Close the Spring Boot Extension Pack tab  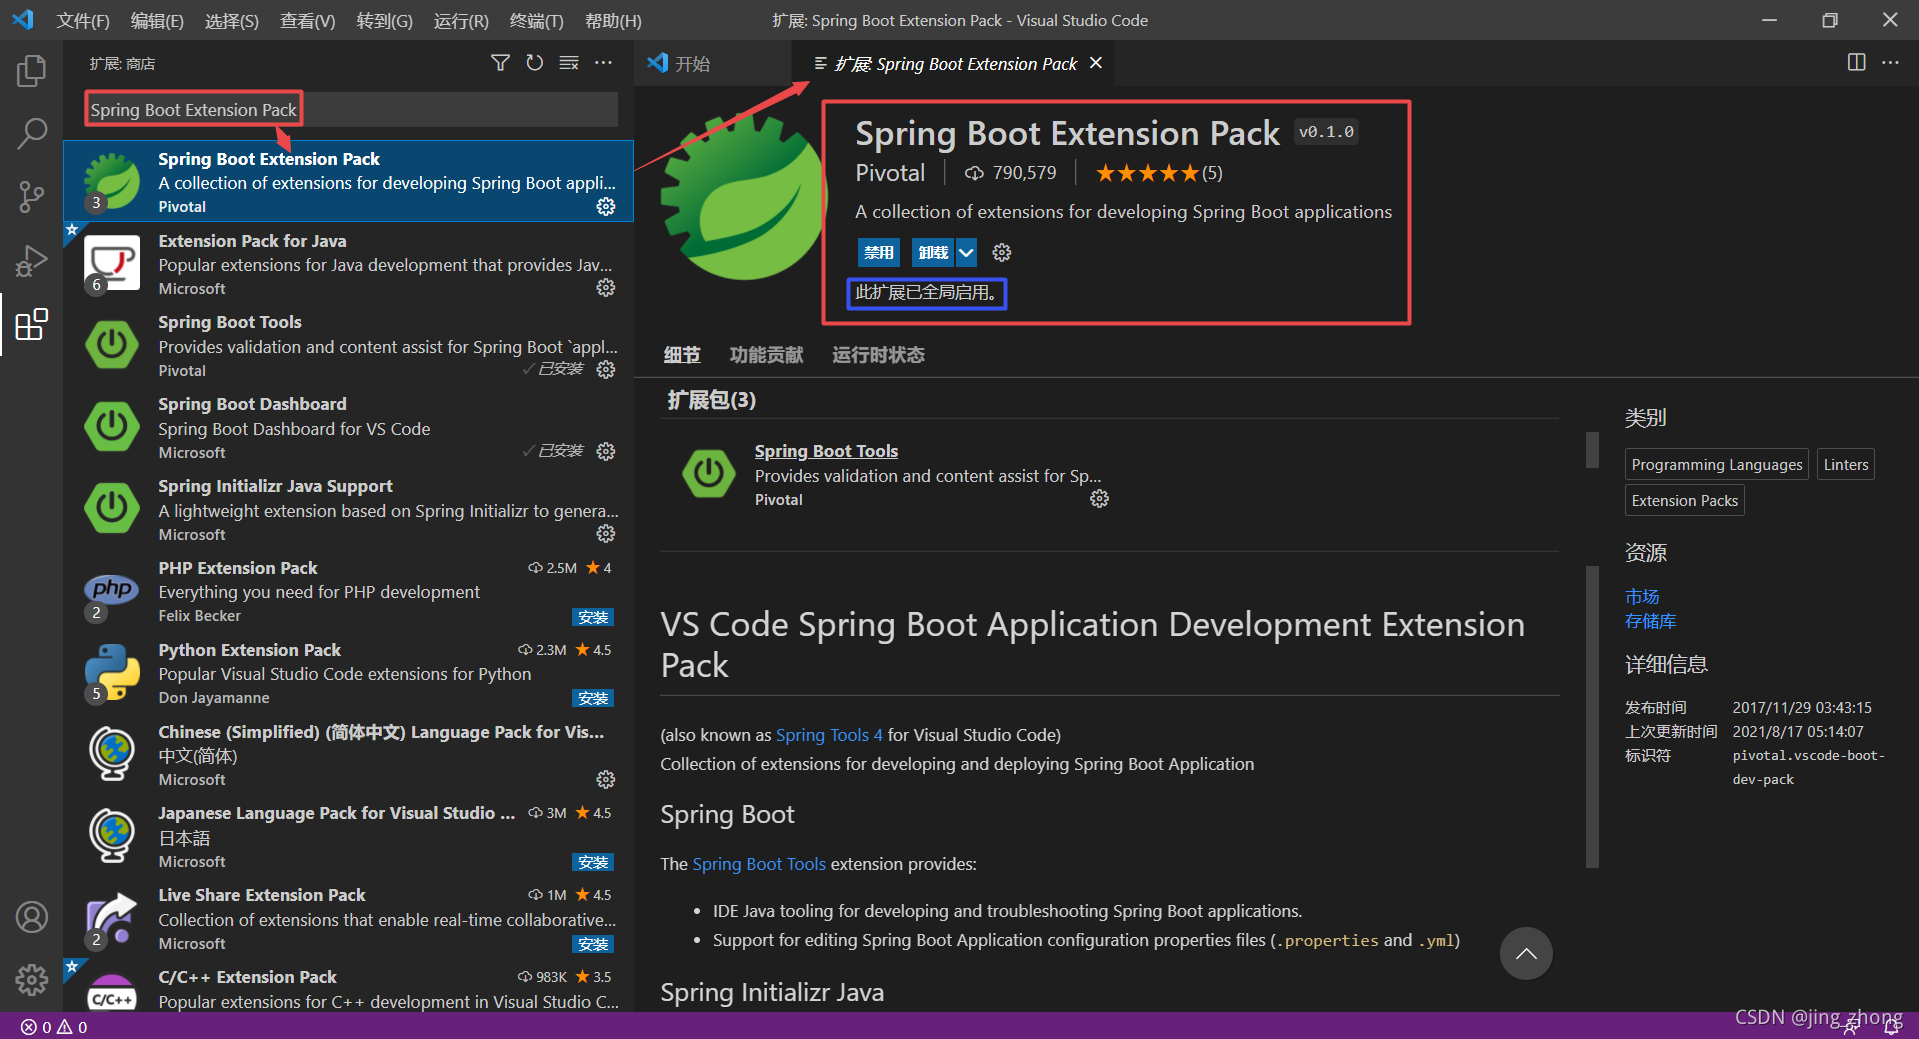pyautogui.click(x=1096, y=63)
